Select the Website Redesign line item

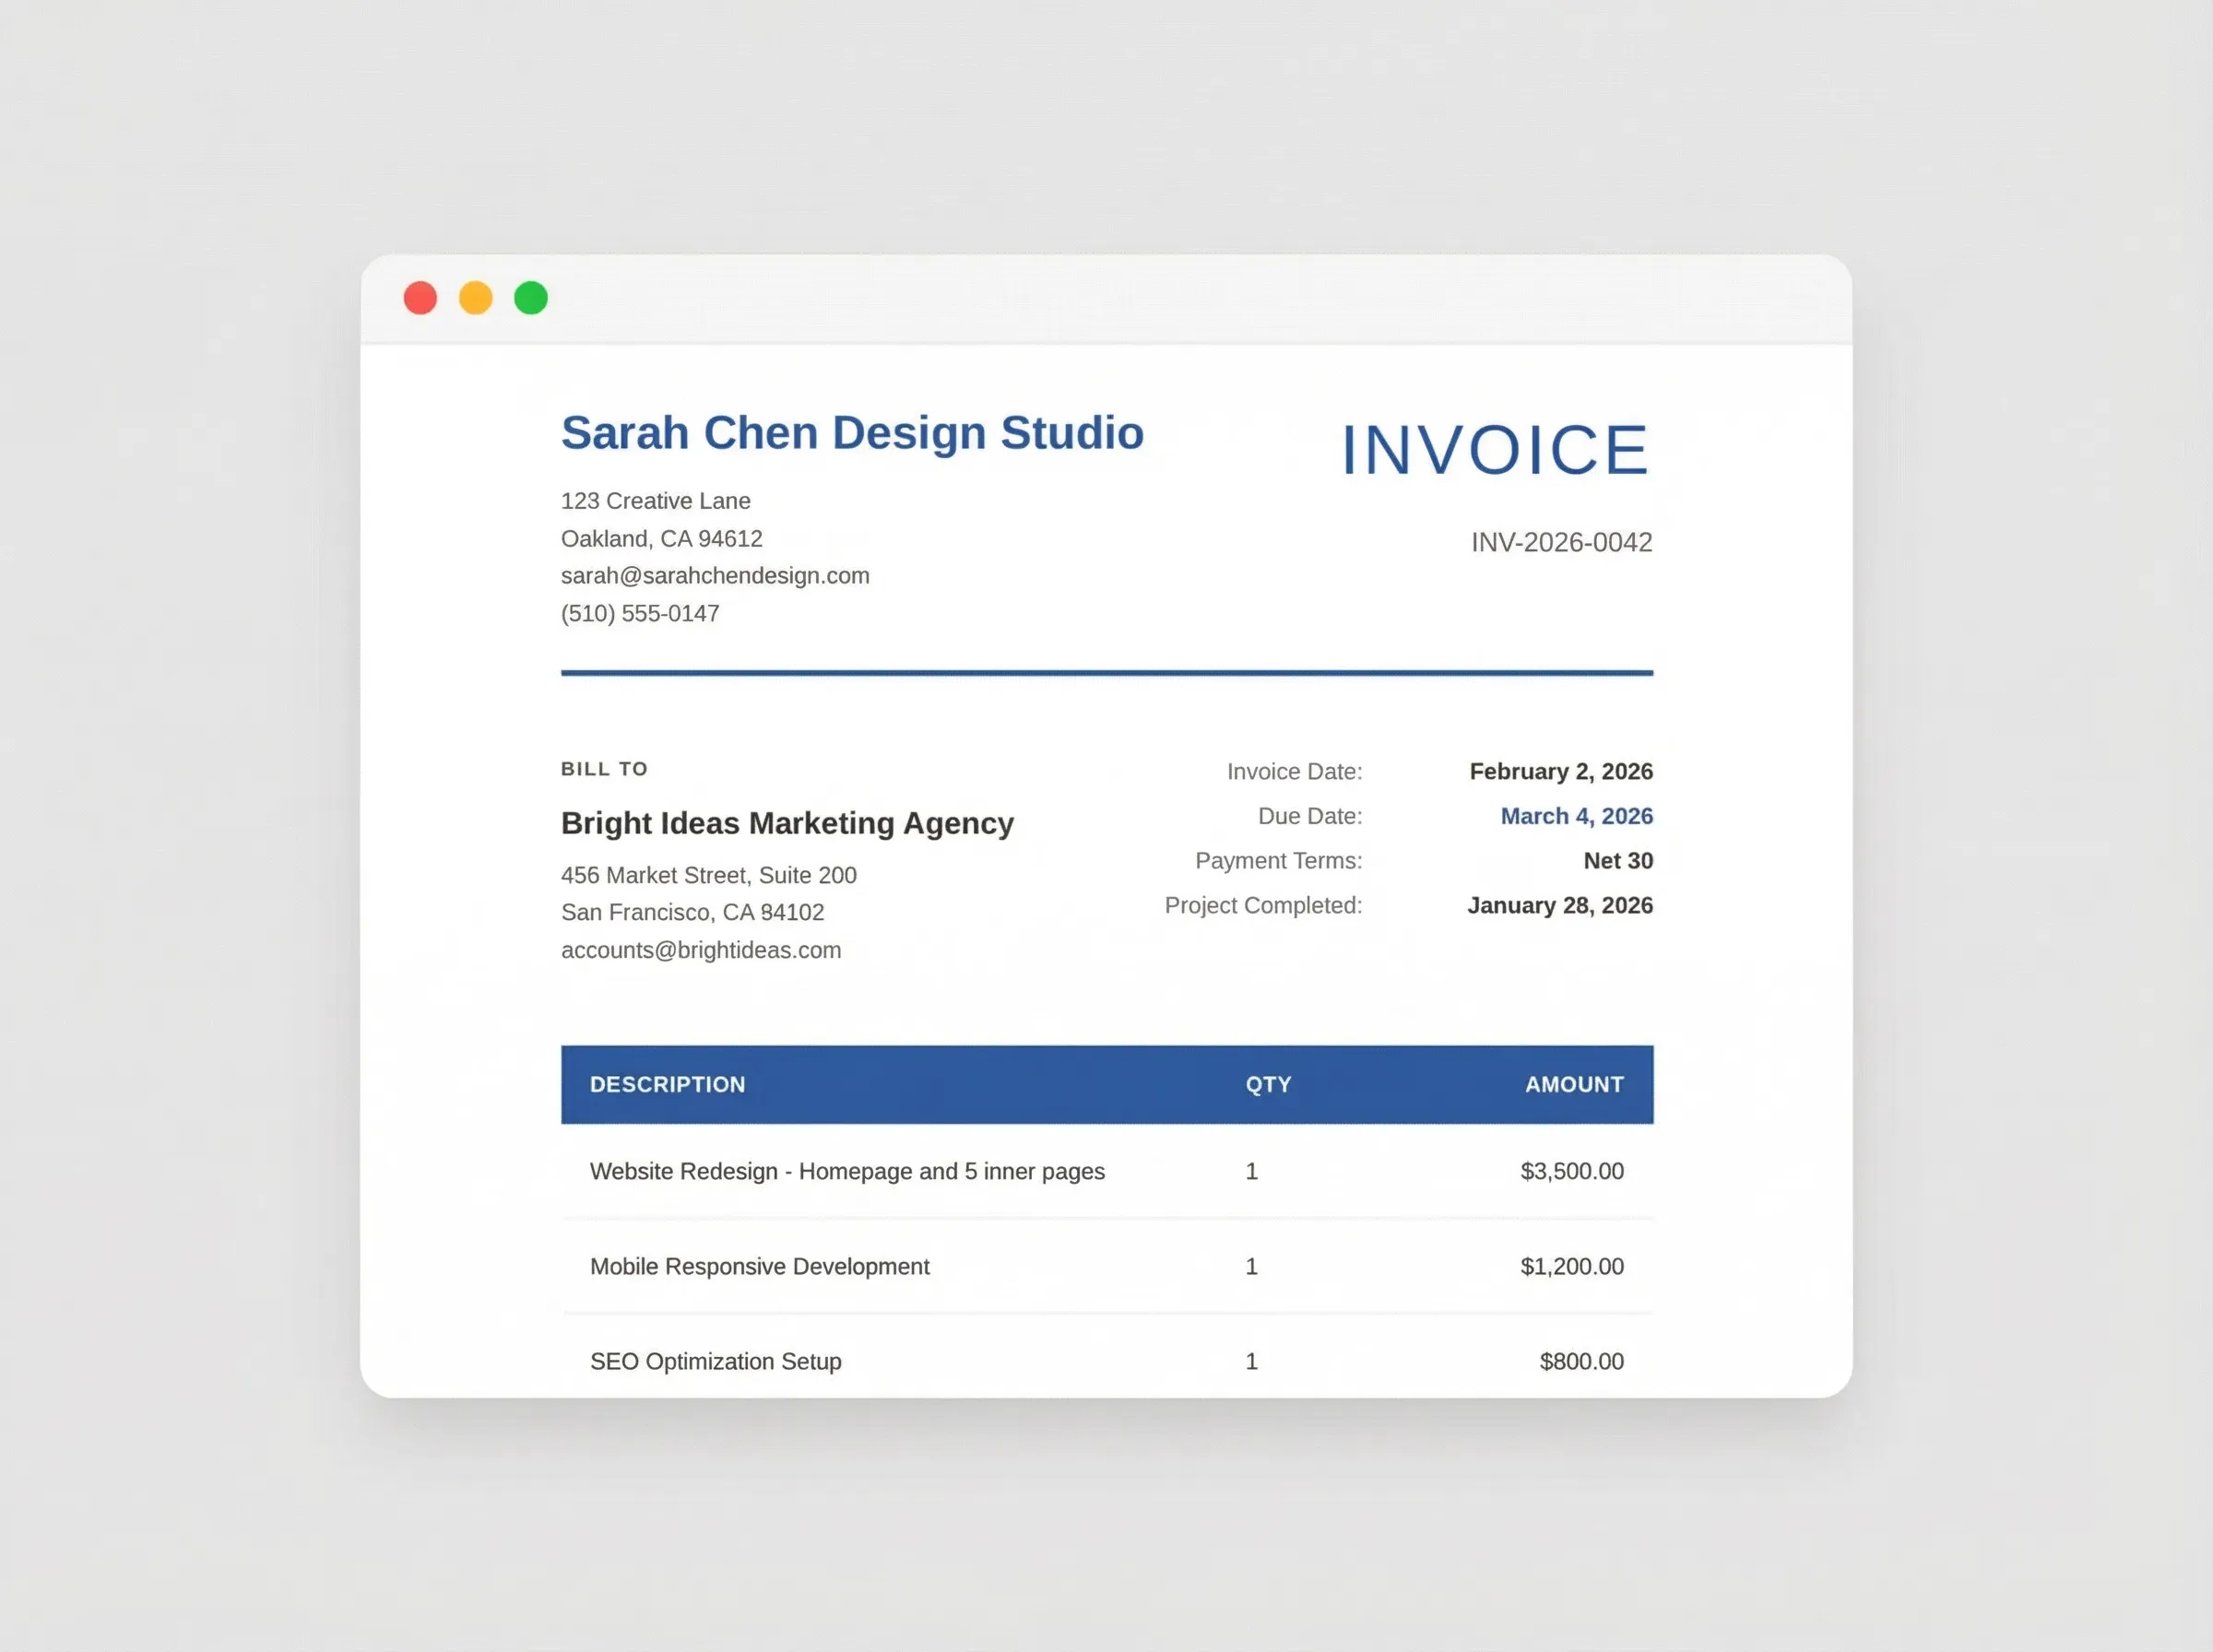pyautogui.click(x=847, y=1171)
